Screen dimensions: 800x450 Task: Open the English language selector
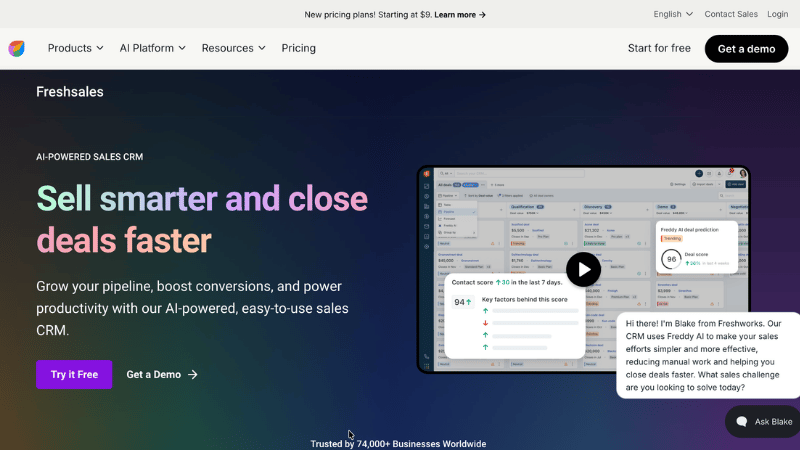click(x=673, y=14)
